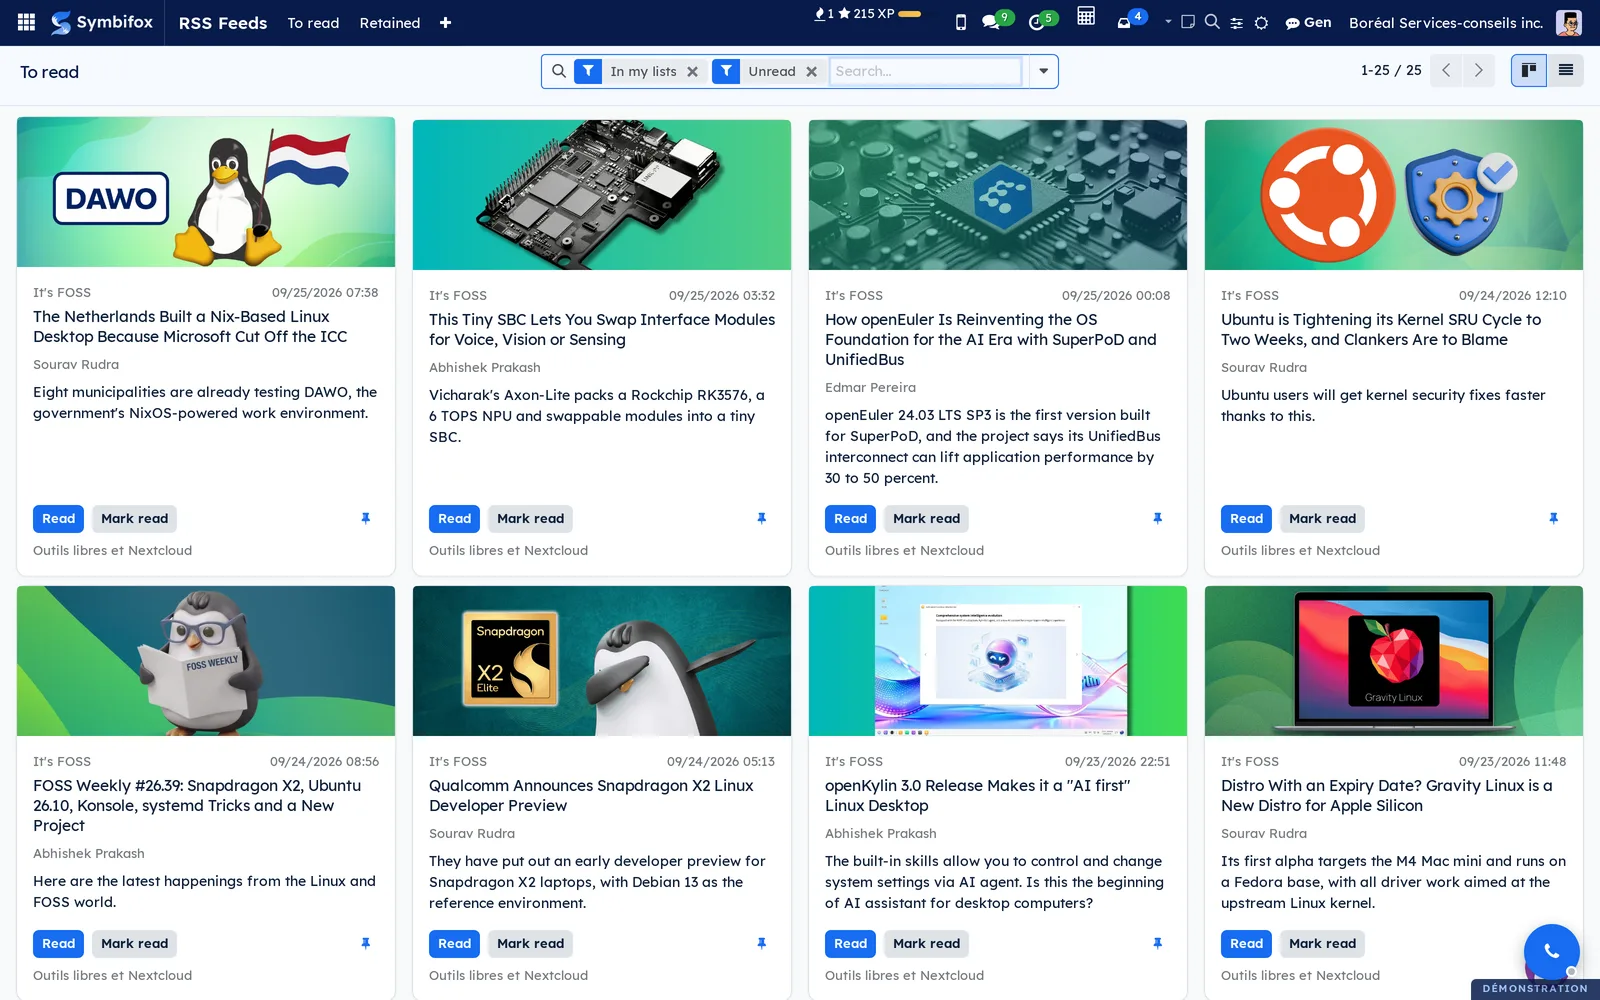This screenshot has width=1600, height=1000.
Task: Click the In my lists filter funnel icon
Action: pyautogui.click(x=588, y=71)
